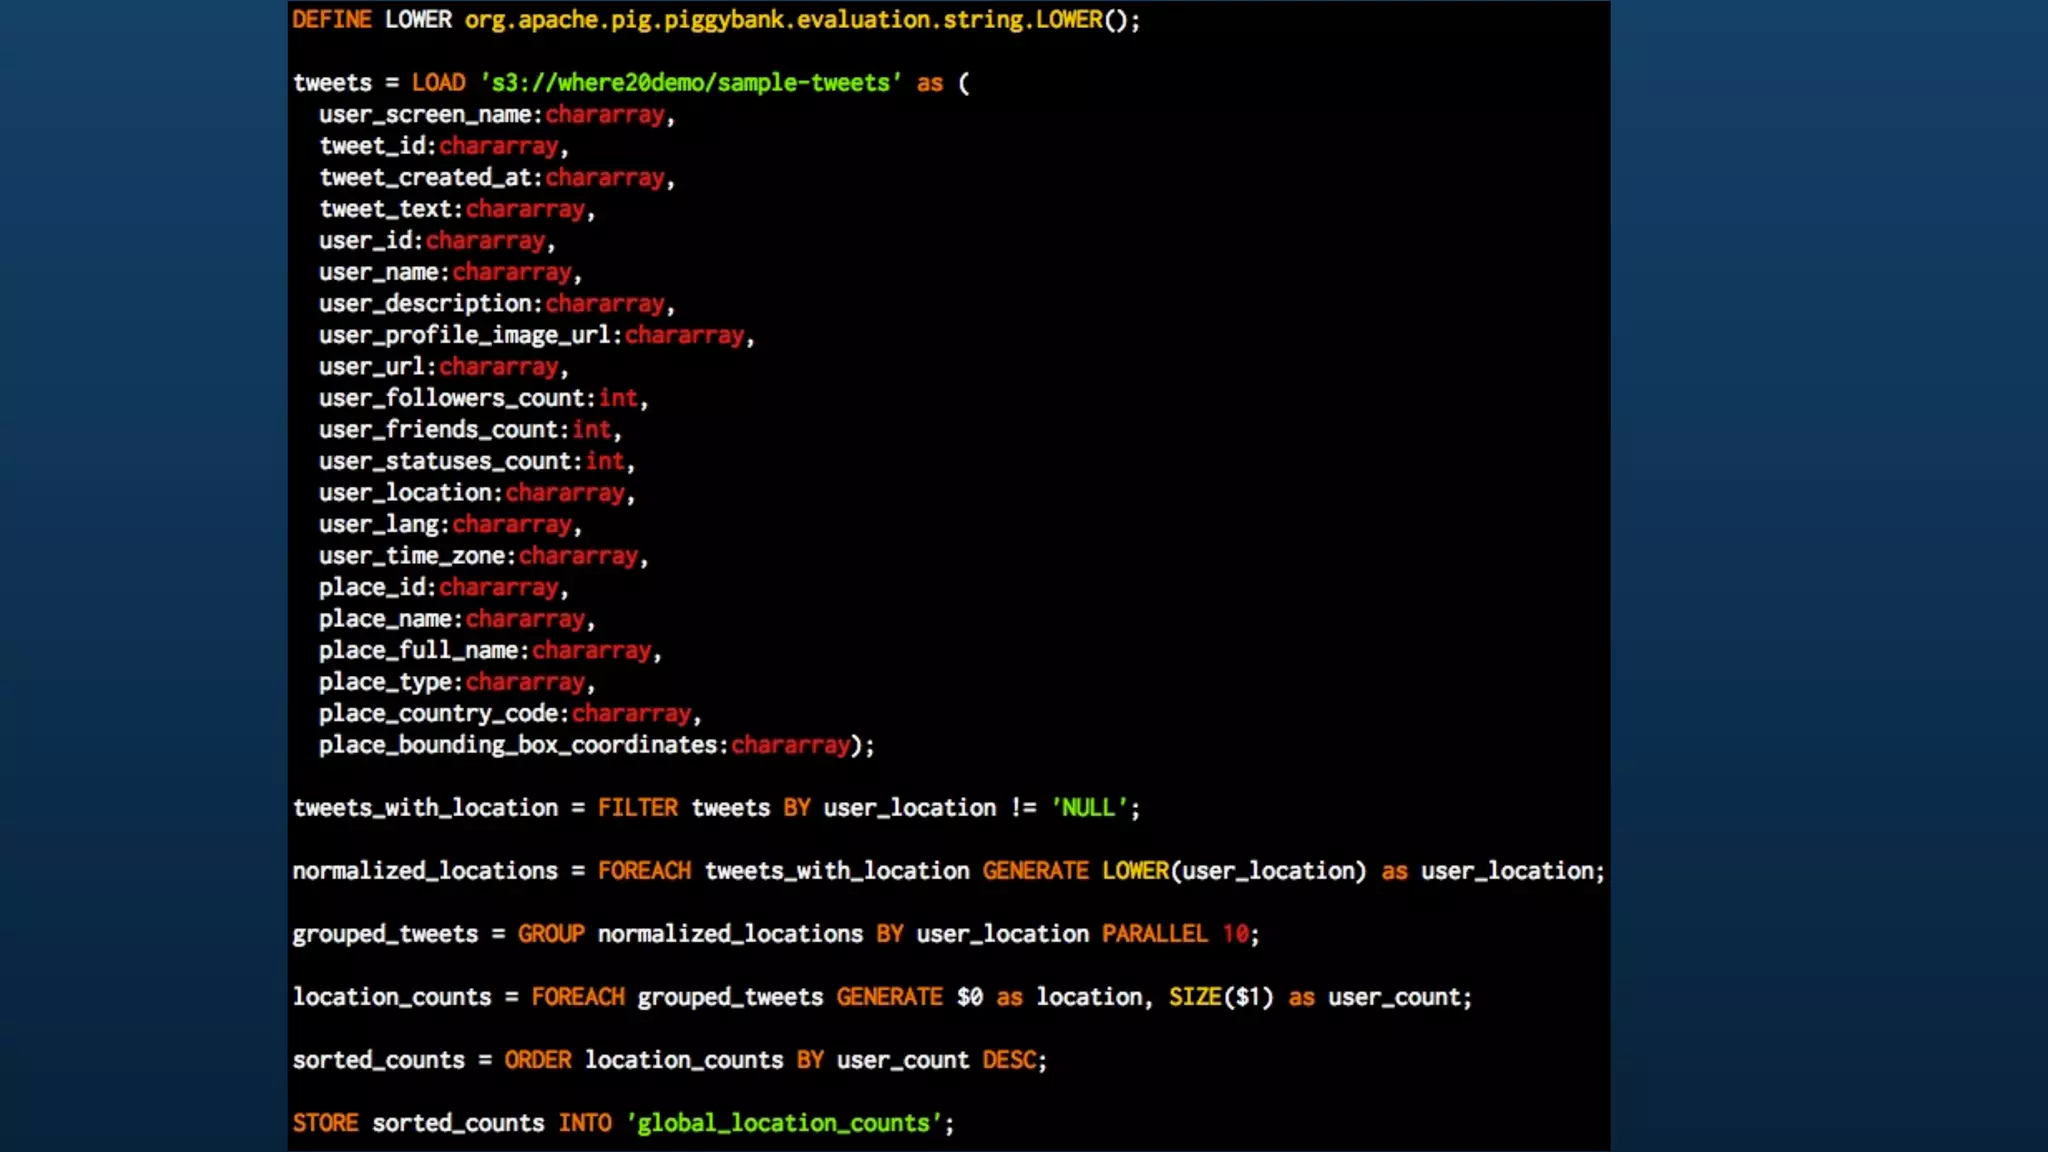The height and width of the screenshot is (1152, 2048).
Task: Click the ORDER keyword in sorted_counts line
Action: click(x=538, y=1060)
